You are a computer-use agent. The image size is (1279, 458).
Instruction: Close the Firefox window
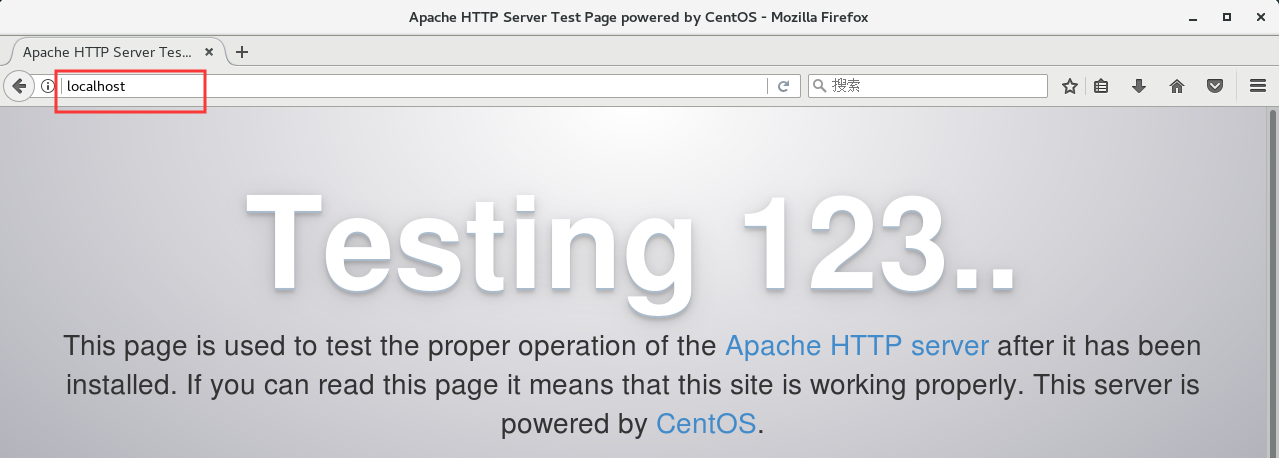click(x=1260, y=17)
